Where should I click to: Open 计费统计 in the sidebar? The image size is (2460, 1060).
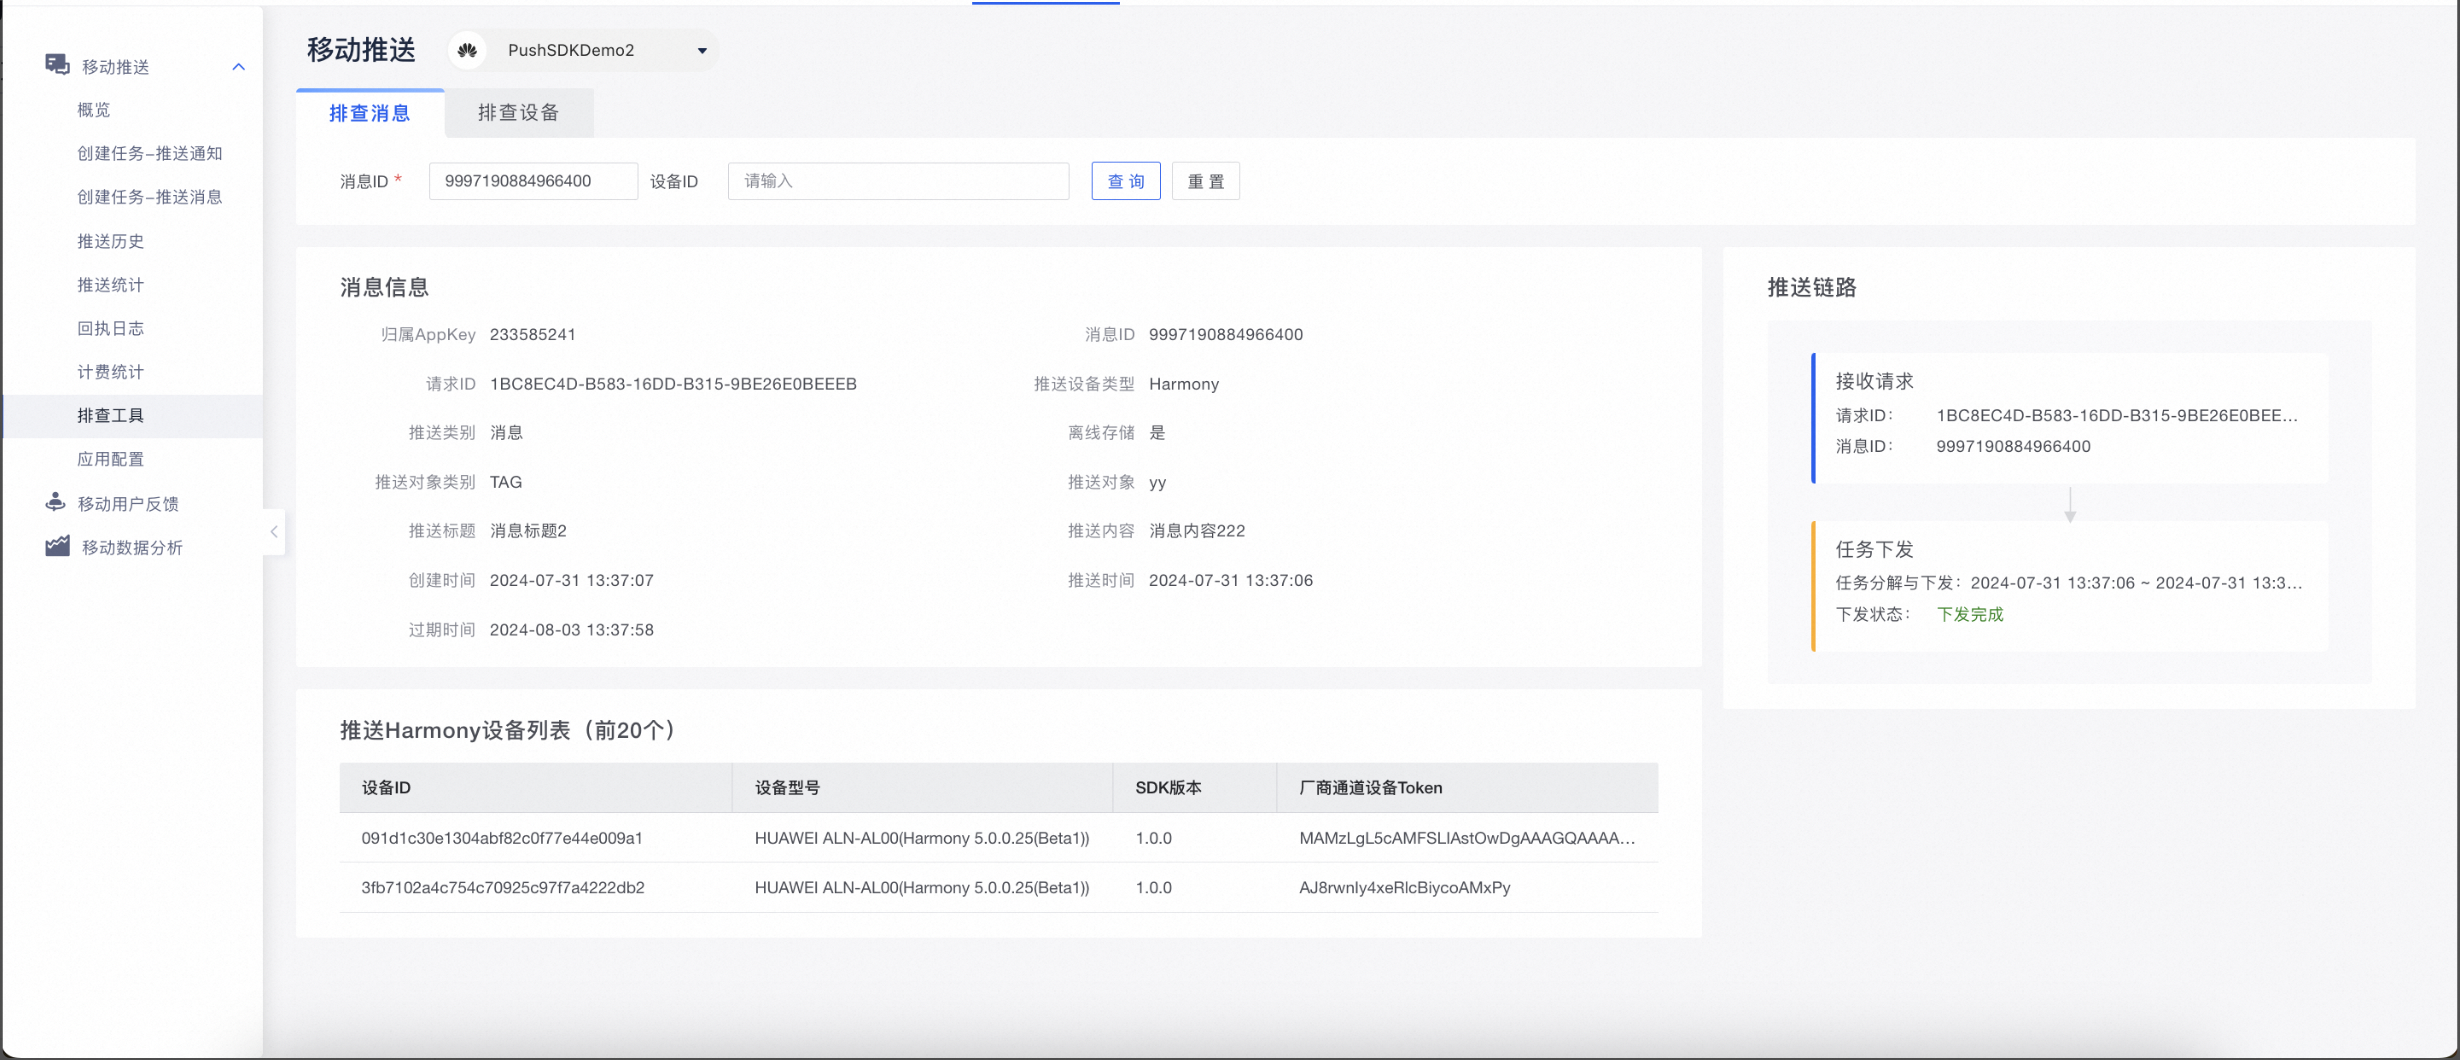pos(111,372)
